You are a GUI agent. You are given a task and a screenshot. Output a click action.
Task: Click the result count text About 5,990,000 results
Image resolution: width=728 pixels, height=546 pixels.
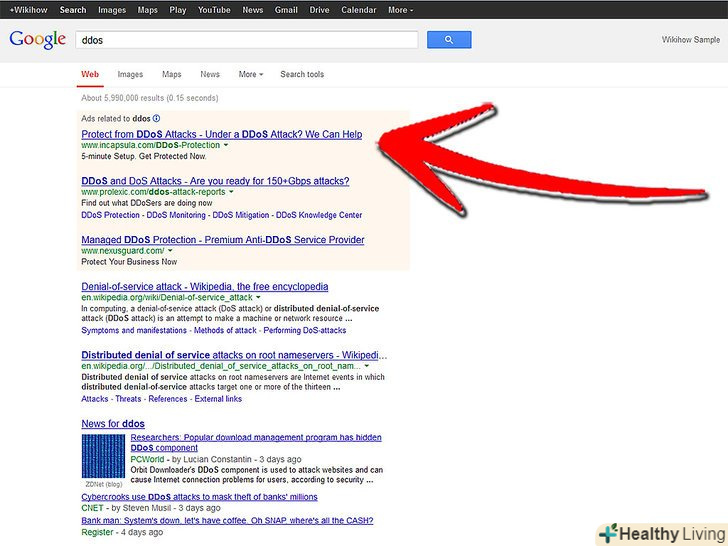tap(150, 98)
